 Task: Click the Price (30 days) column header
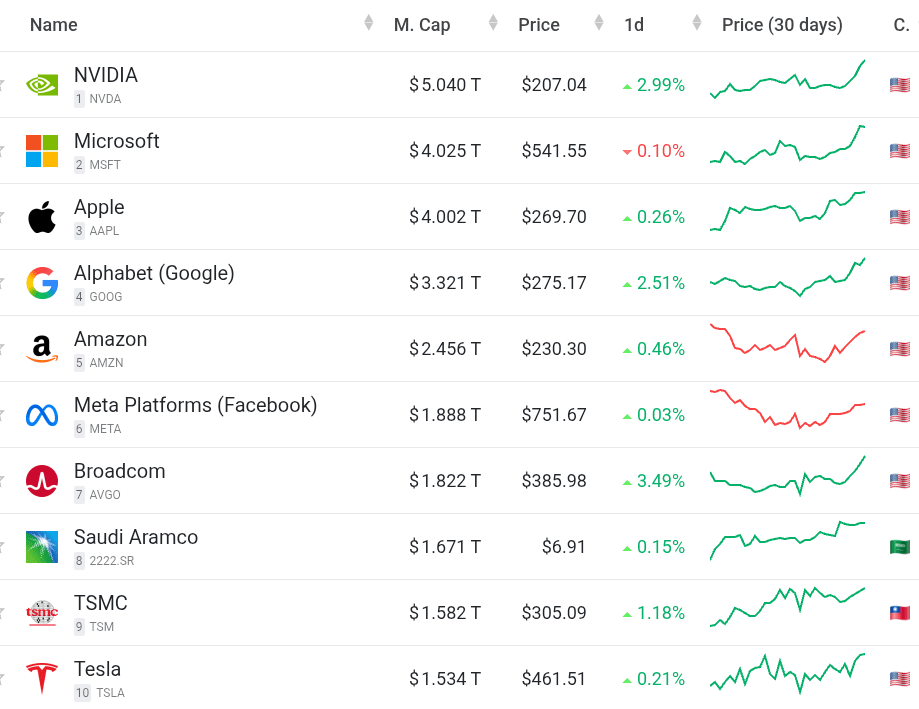pos(782,25)
